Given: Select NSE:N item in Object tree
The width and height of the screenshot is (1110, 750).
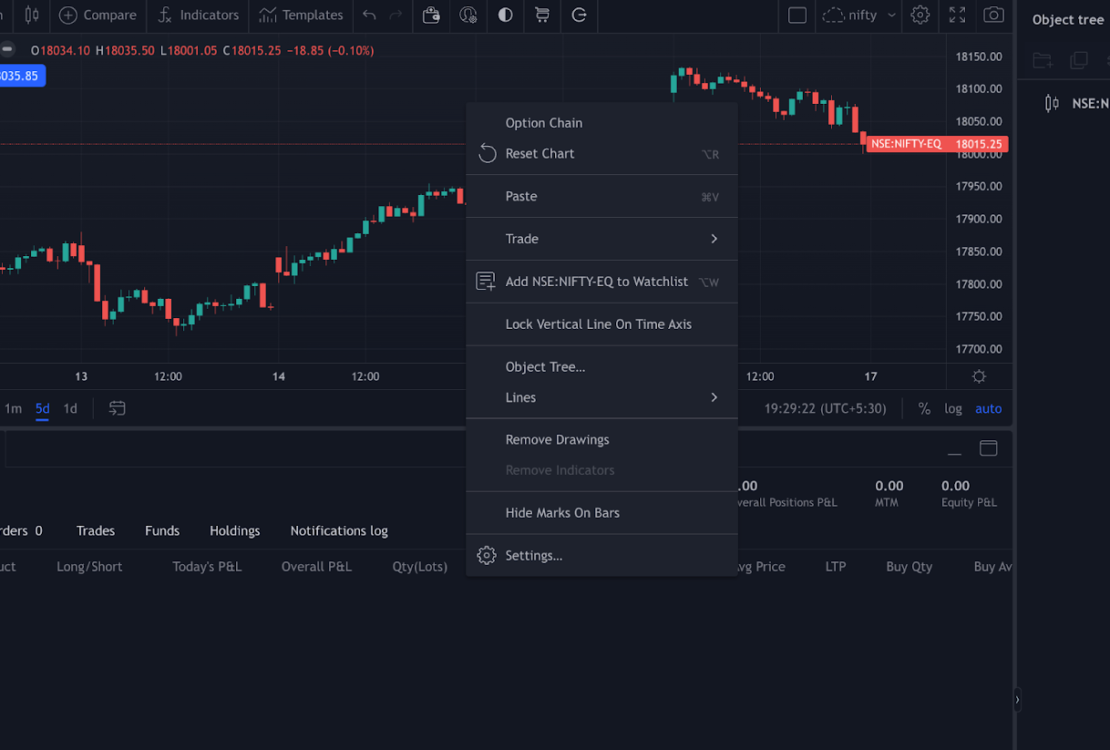Looking at the screenshot, I should [x=1077, y=103].
